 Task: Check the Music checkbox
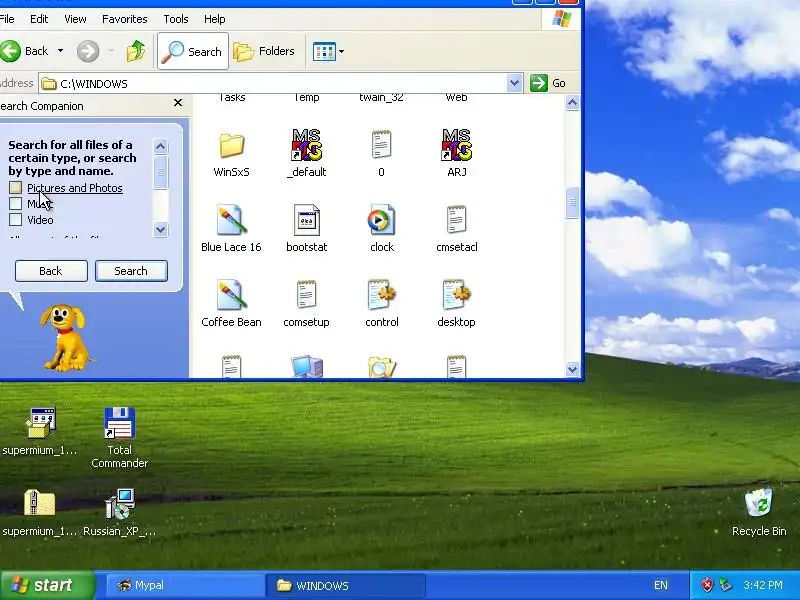pyautogui.click(x=15, y=204)
